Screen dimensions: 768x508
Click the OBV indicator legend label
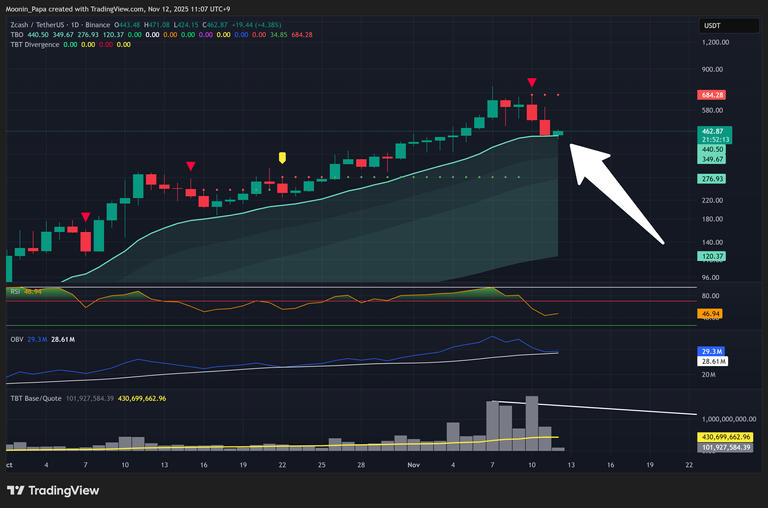(16, 340)
